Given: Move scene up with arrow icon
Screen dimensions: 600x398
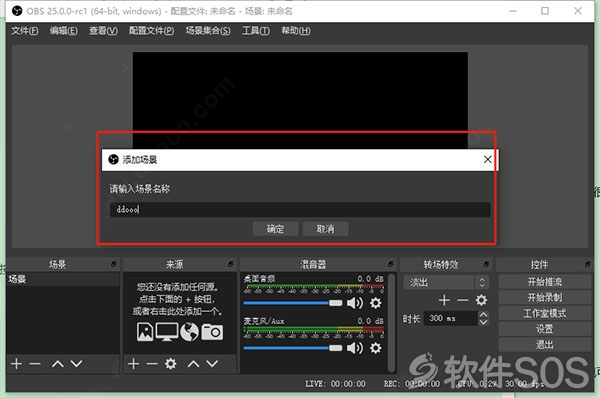Looking at the screenshot, I should point(57,364).
